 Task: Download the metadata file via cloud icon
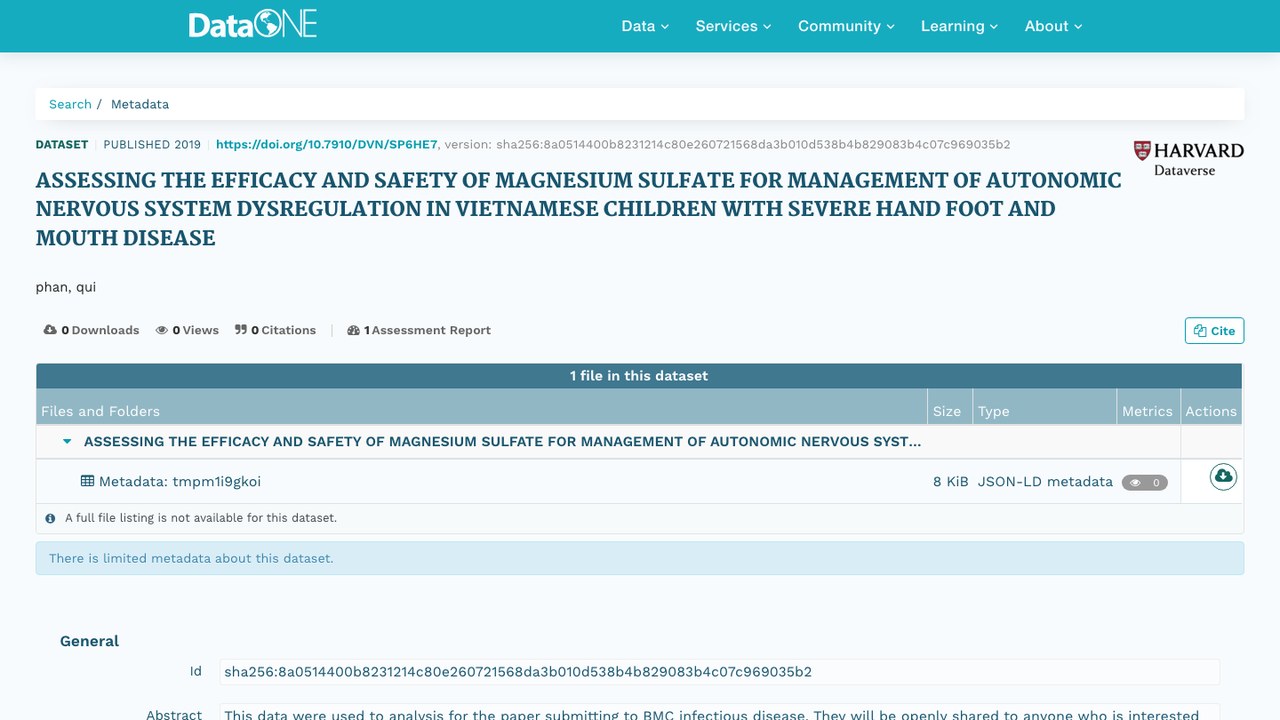click(1223, 477)
